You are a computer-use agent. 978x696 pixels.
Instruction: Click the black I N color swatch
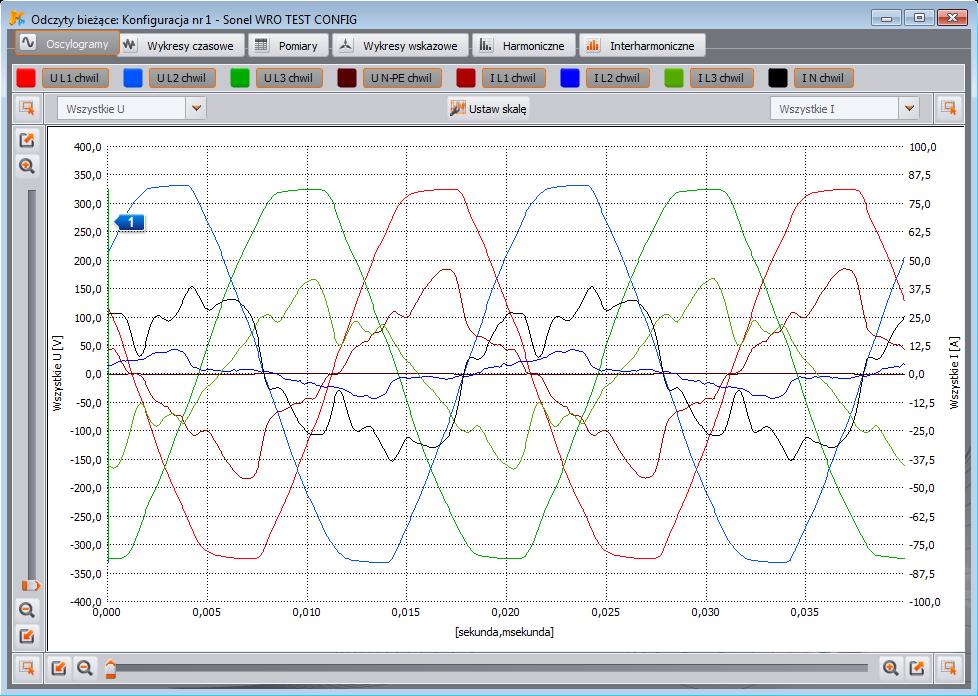(778, 78)
